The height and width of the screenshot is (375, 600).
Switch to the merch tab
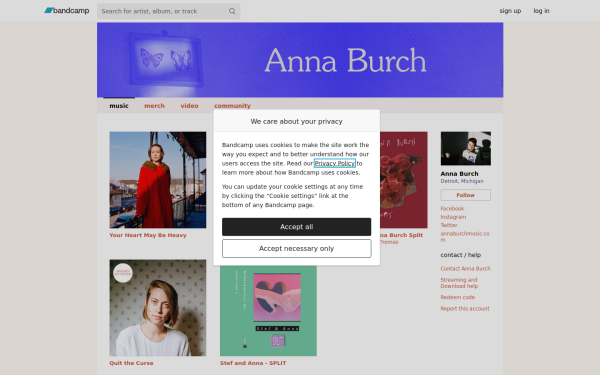pos(154,106)
